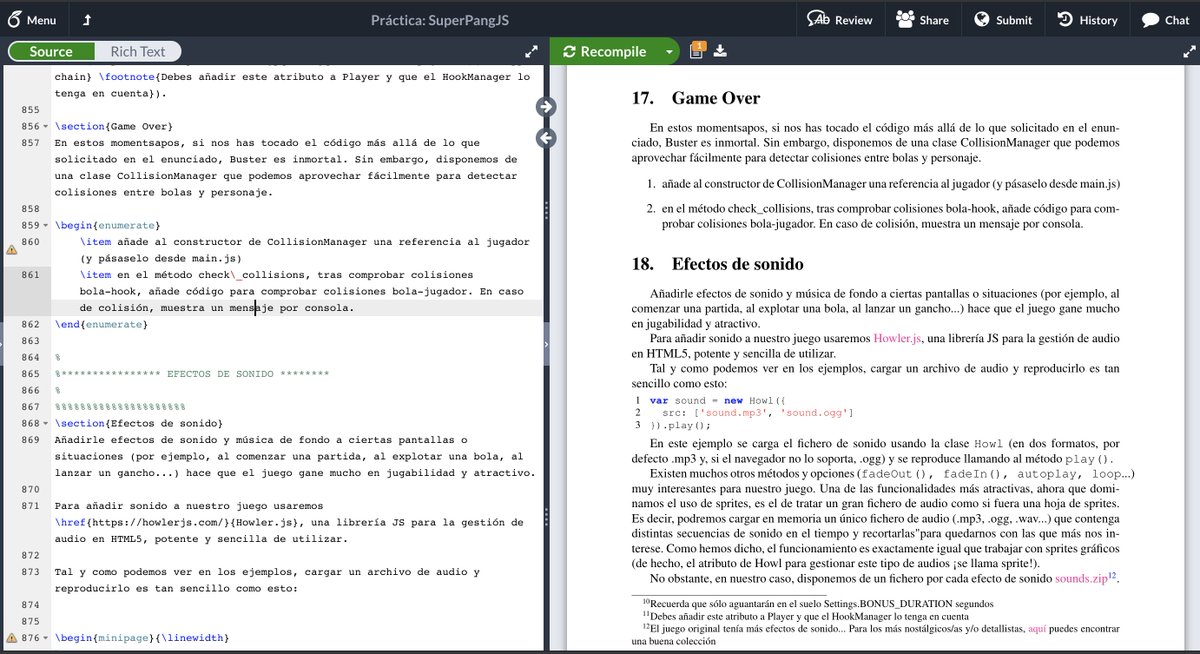The image size is (1200, 654).
Task: Click the Review spell-check icon
Action: 819,20
